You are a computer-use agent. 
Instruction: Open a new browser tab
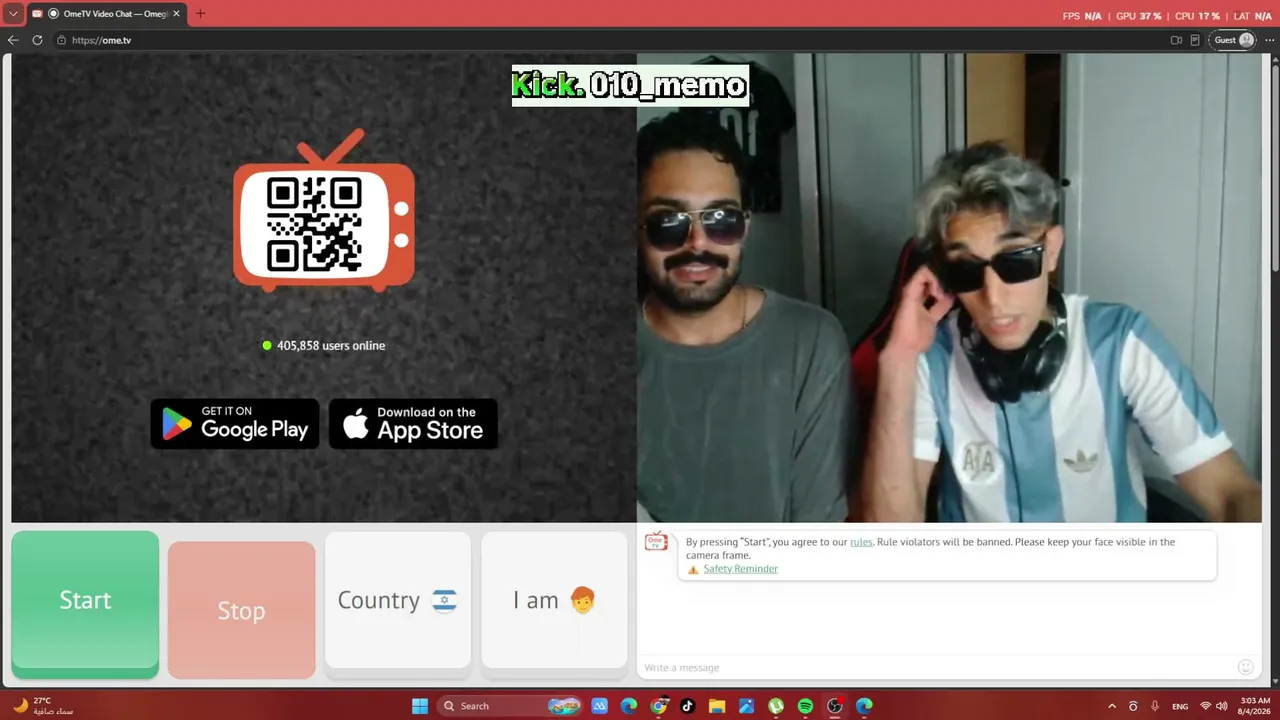click(x=200, y=14)
